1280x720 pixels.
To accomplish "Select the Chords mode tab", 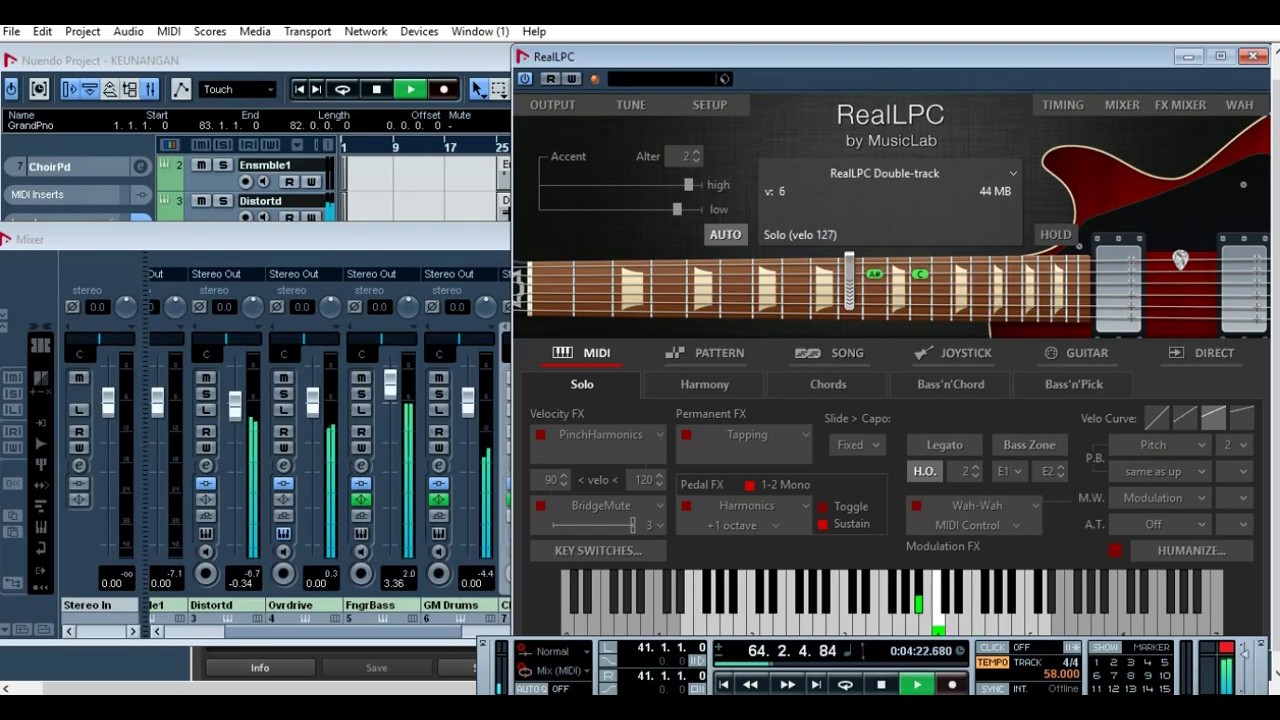I will [828, 384].
